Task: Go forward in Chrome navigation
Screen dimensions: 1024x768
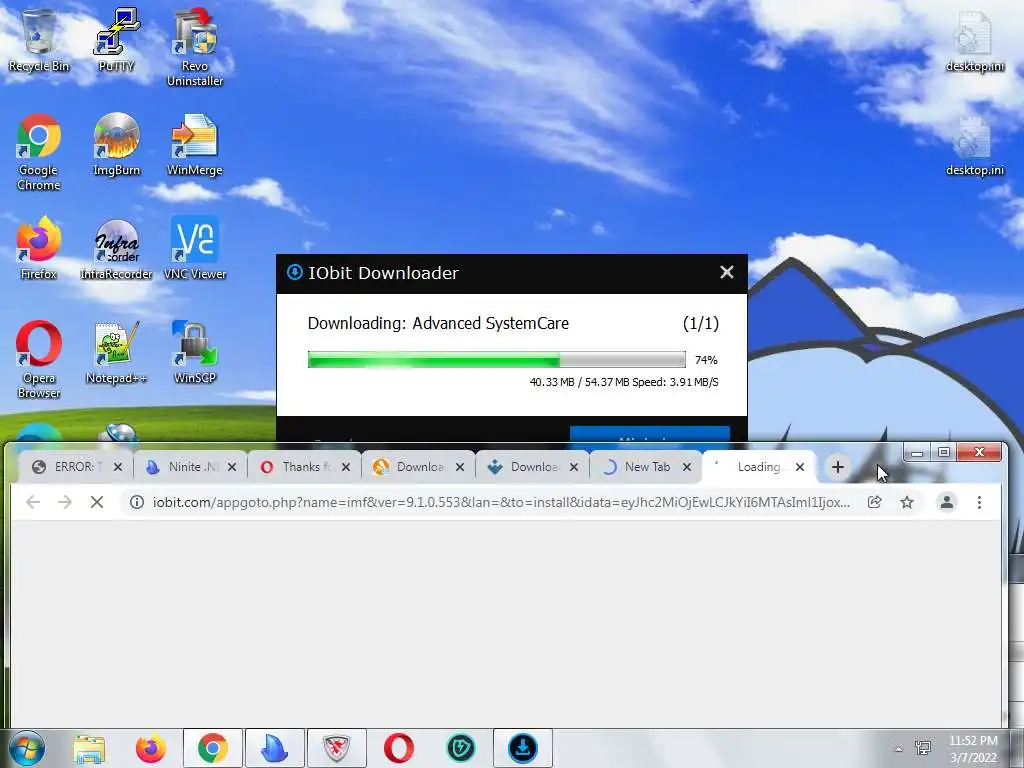Action: click(65, 502)
